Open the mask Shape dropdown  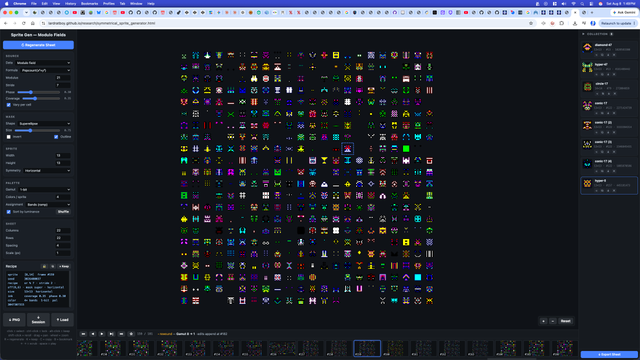pyautogui.click(x=44, y=124)
